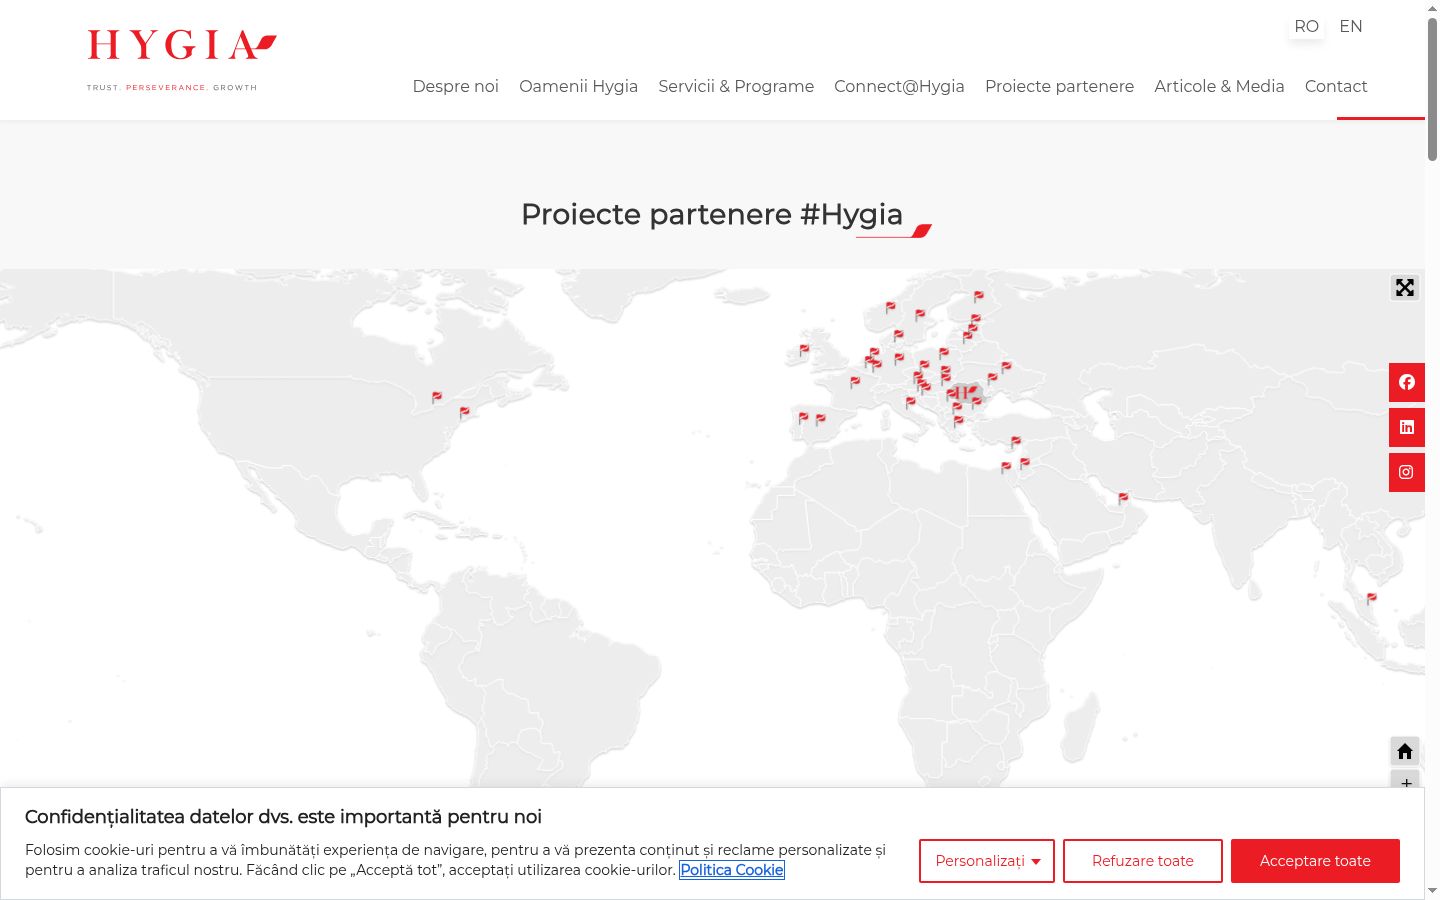Open the Oamenii Hygia menu
This screenshot has height=900, width=1440.
point(579,86)
